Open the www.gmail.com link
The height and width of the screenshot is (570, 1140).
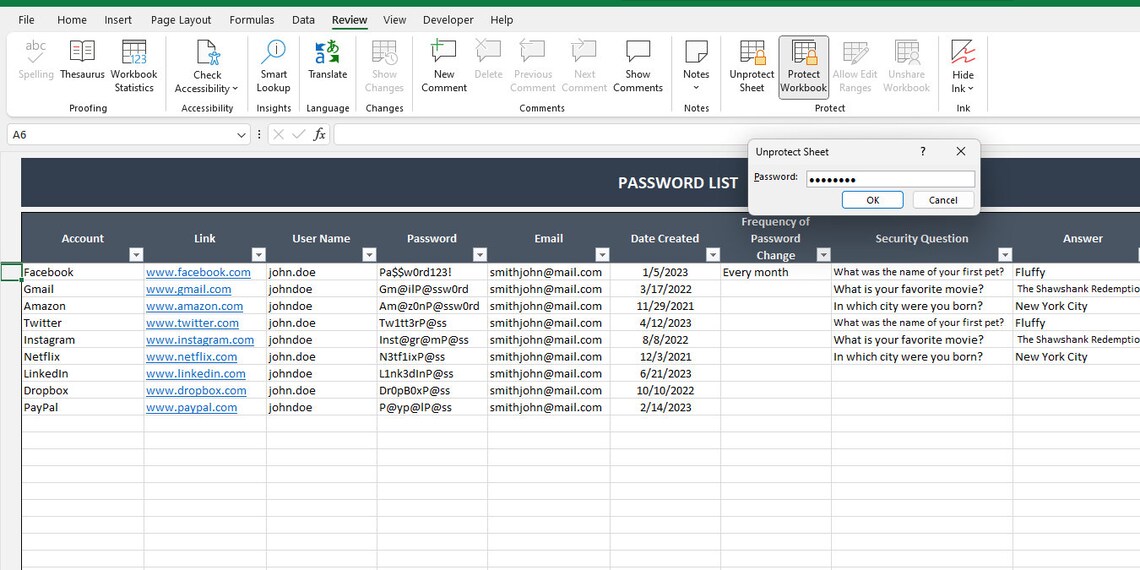188,289
